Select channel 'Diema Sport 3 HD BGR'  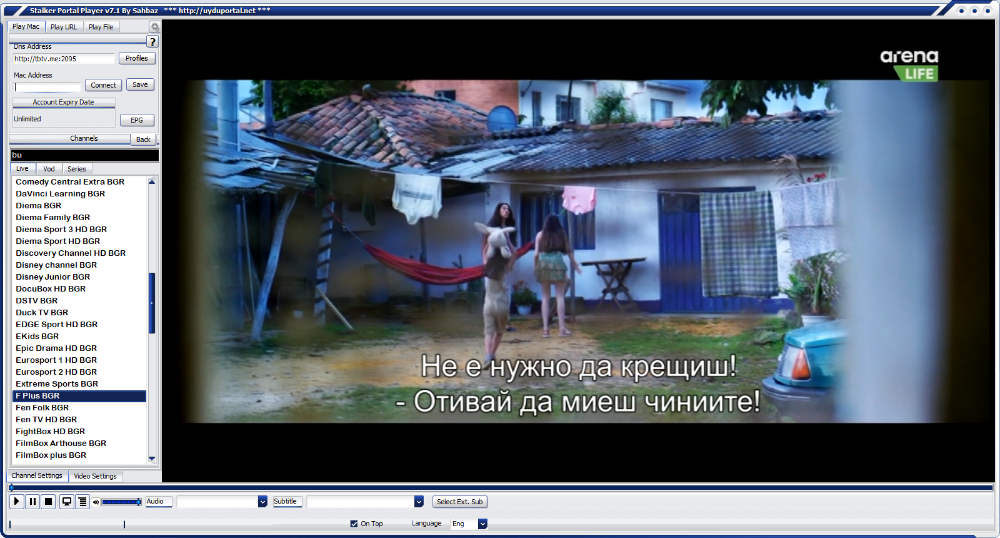[61, 229]
